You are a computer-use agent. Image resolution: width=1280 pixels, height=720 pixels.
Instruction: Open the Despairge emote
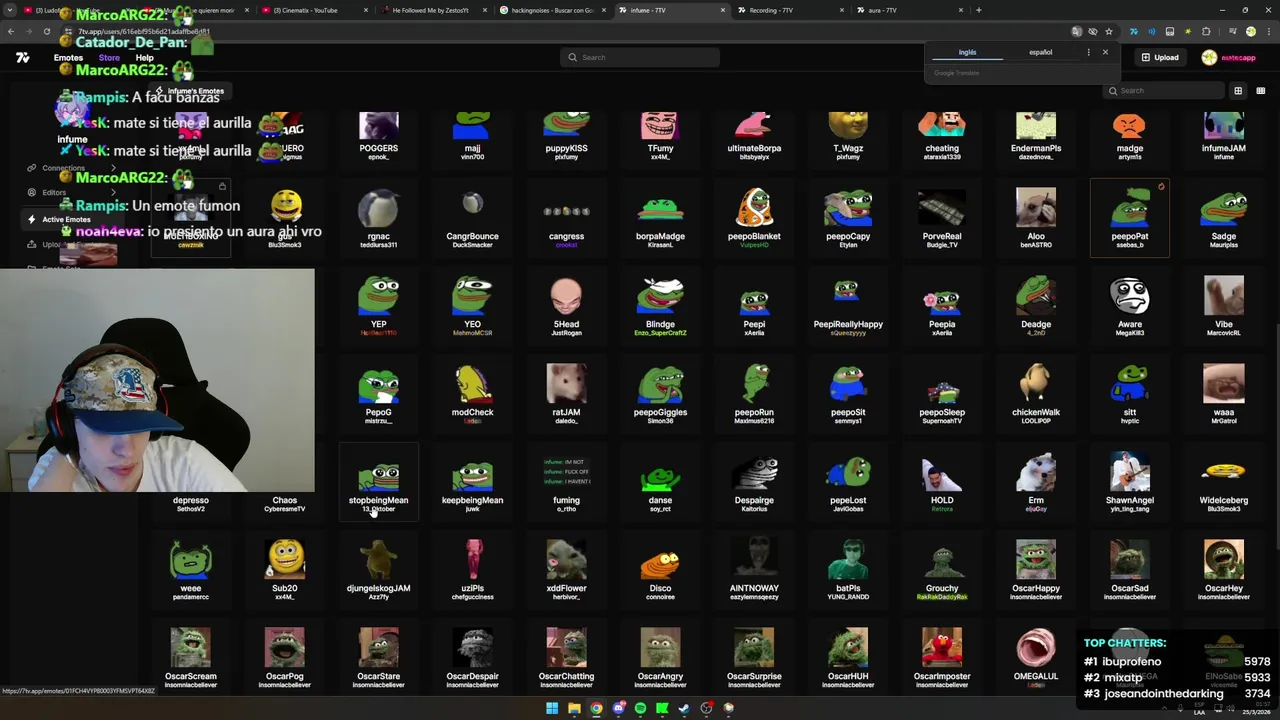[754, 482]
